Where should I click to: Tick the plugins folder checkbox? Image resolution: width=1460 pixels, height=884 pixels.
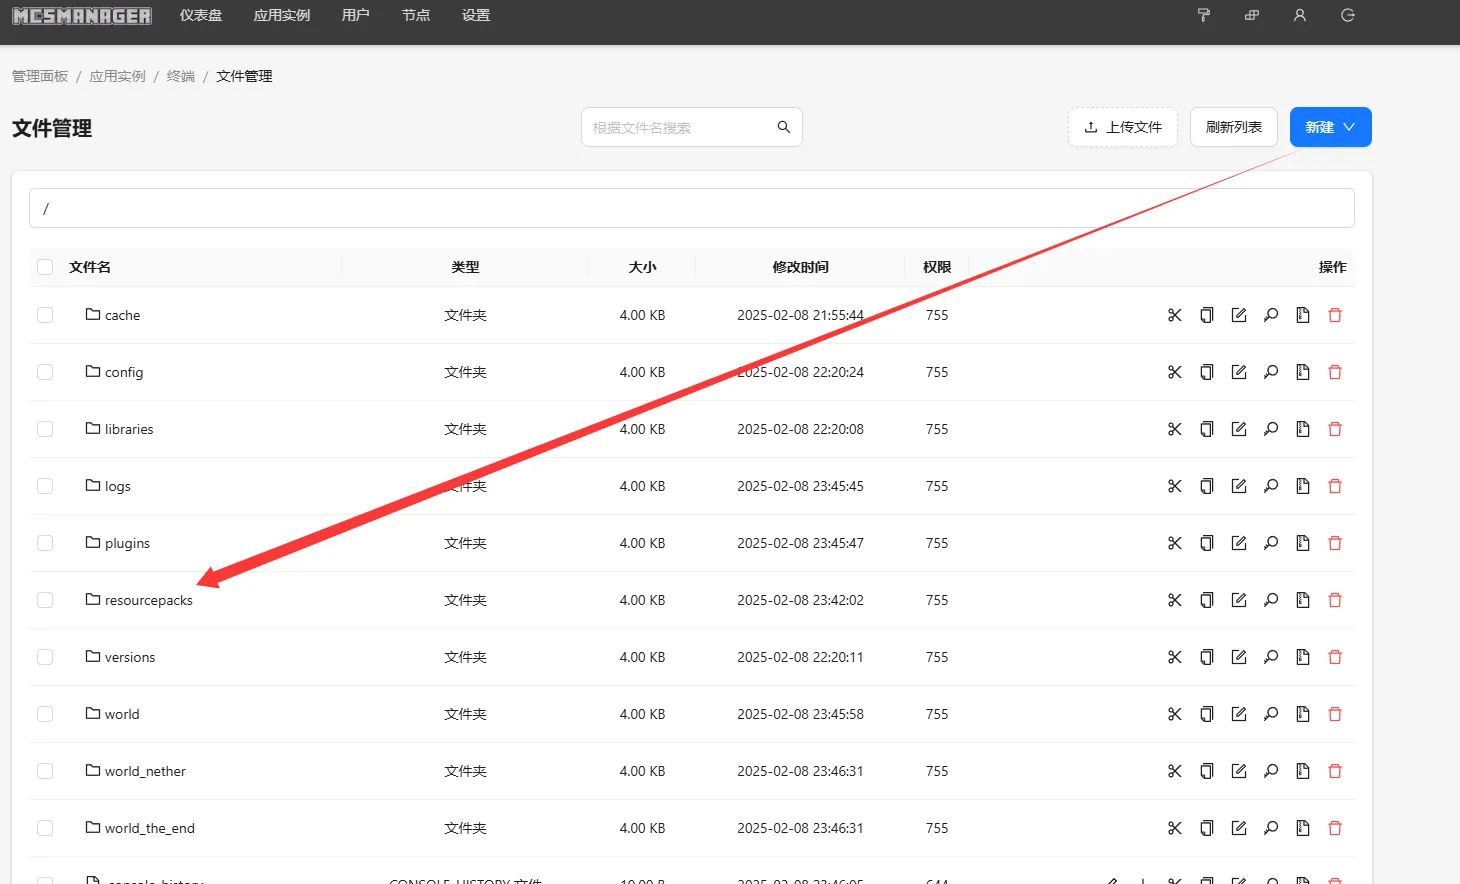point(45,543)
